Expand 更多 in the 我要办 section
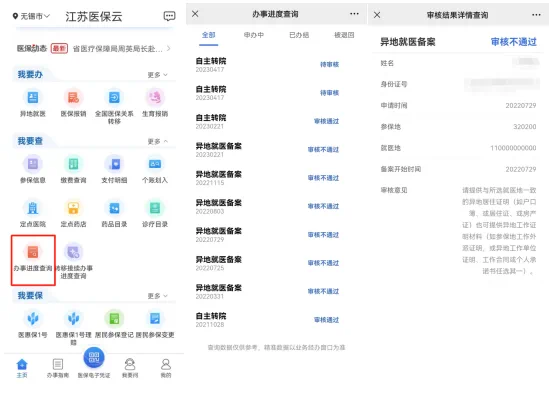This screenshot has width=549, height=396. [x=158, y=75]
